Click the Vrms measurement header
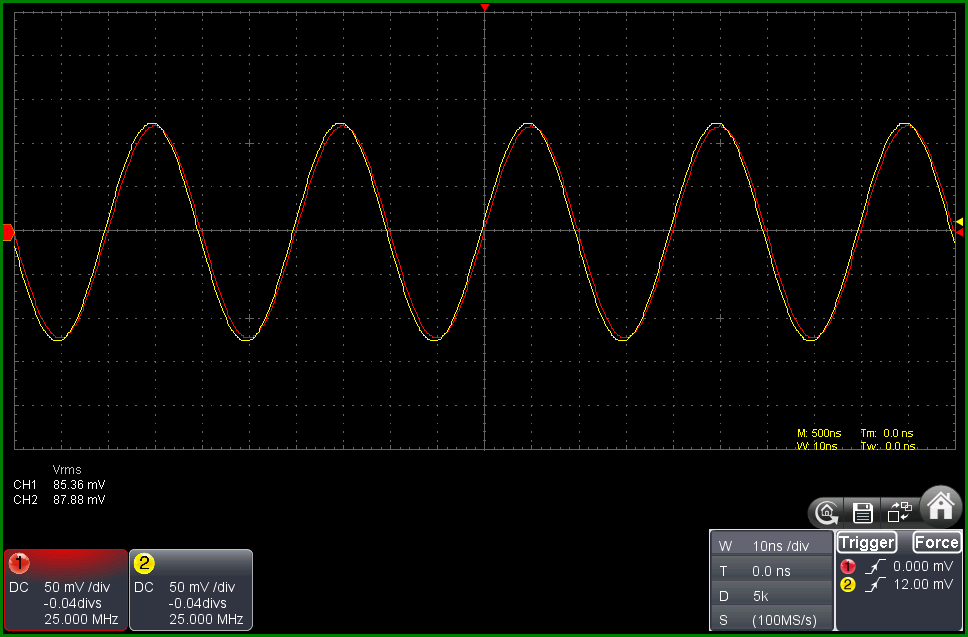968x637 pixels. point(67,470)
